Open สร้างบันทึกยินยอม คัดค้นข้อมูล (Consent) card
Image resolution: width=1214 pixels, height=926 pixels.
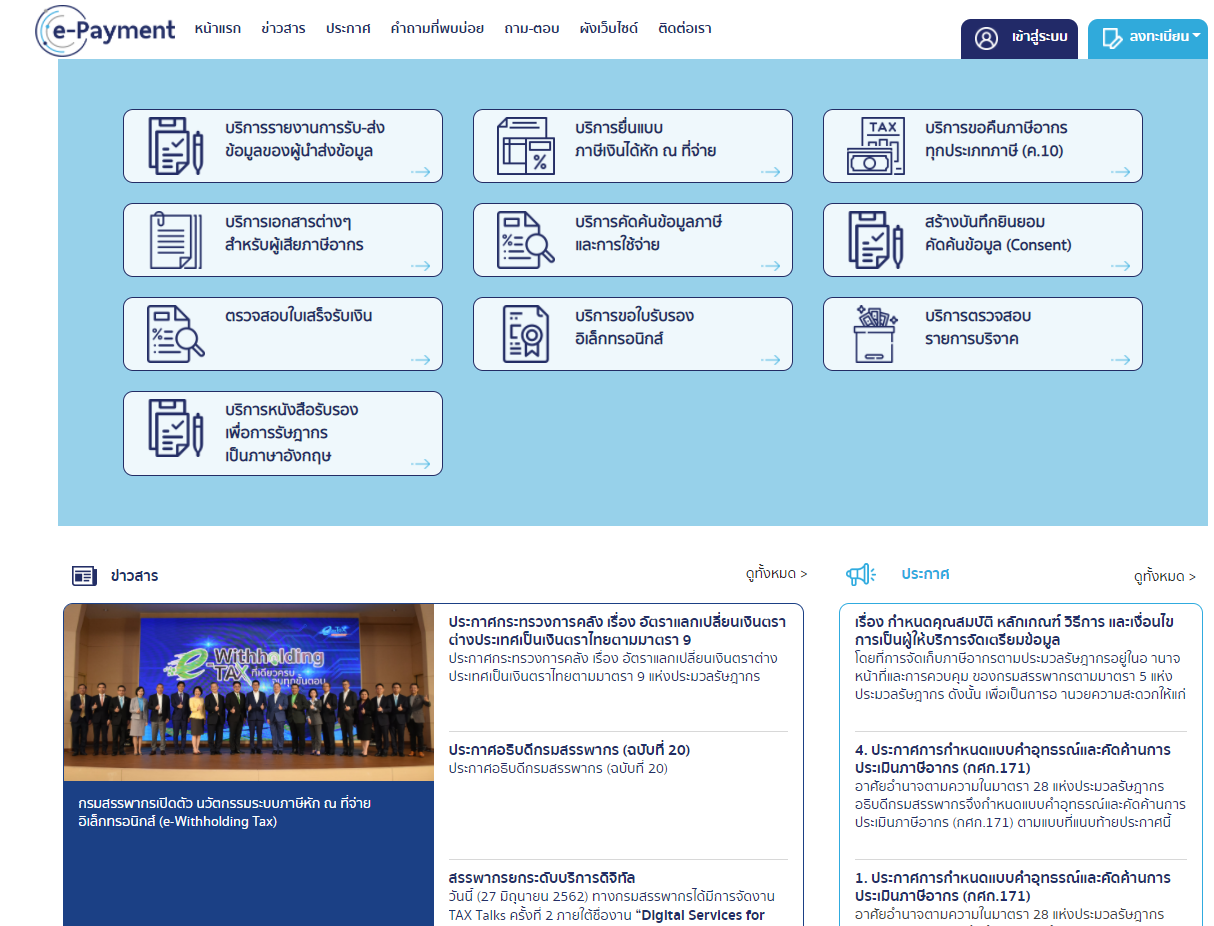983,240
